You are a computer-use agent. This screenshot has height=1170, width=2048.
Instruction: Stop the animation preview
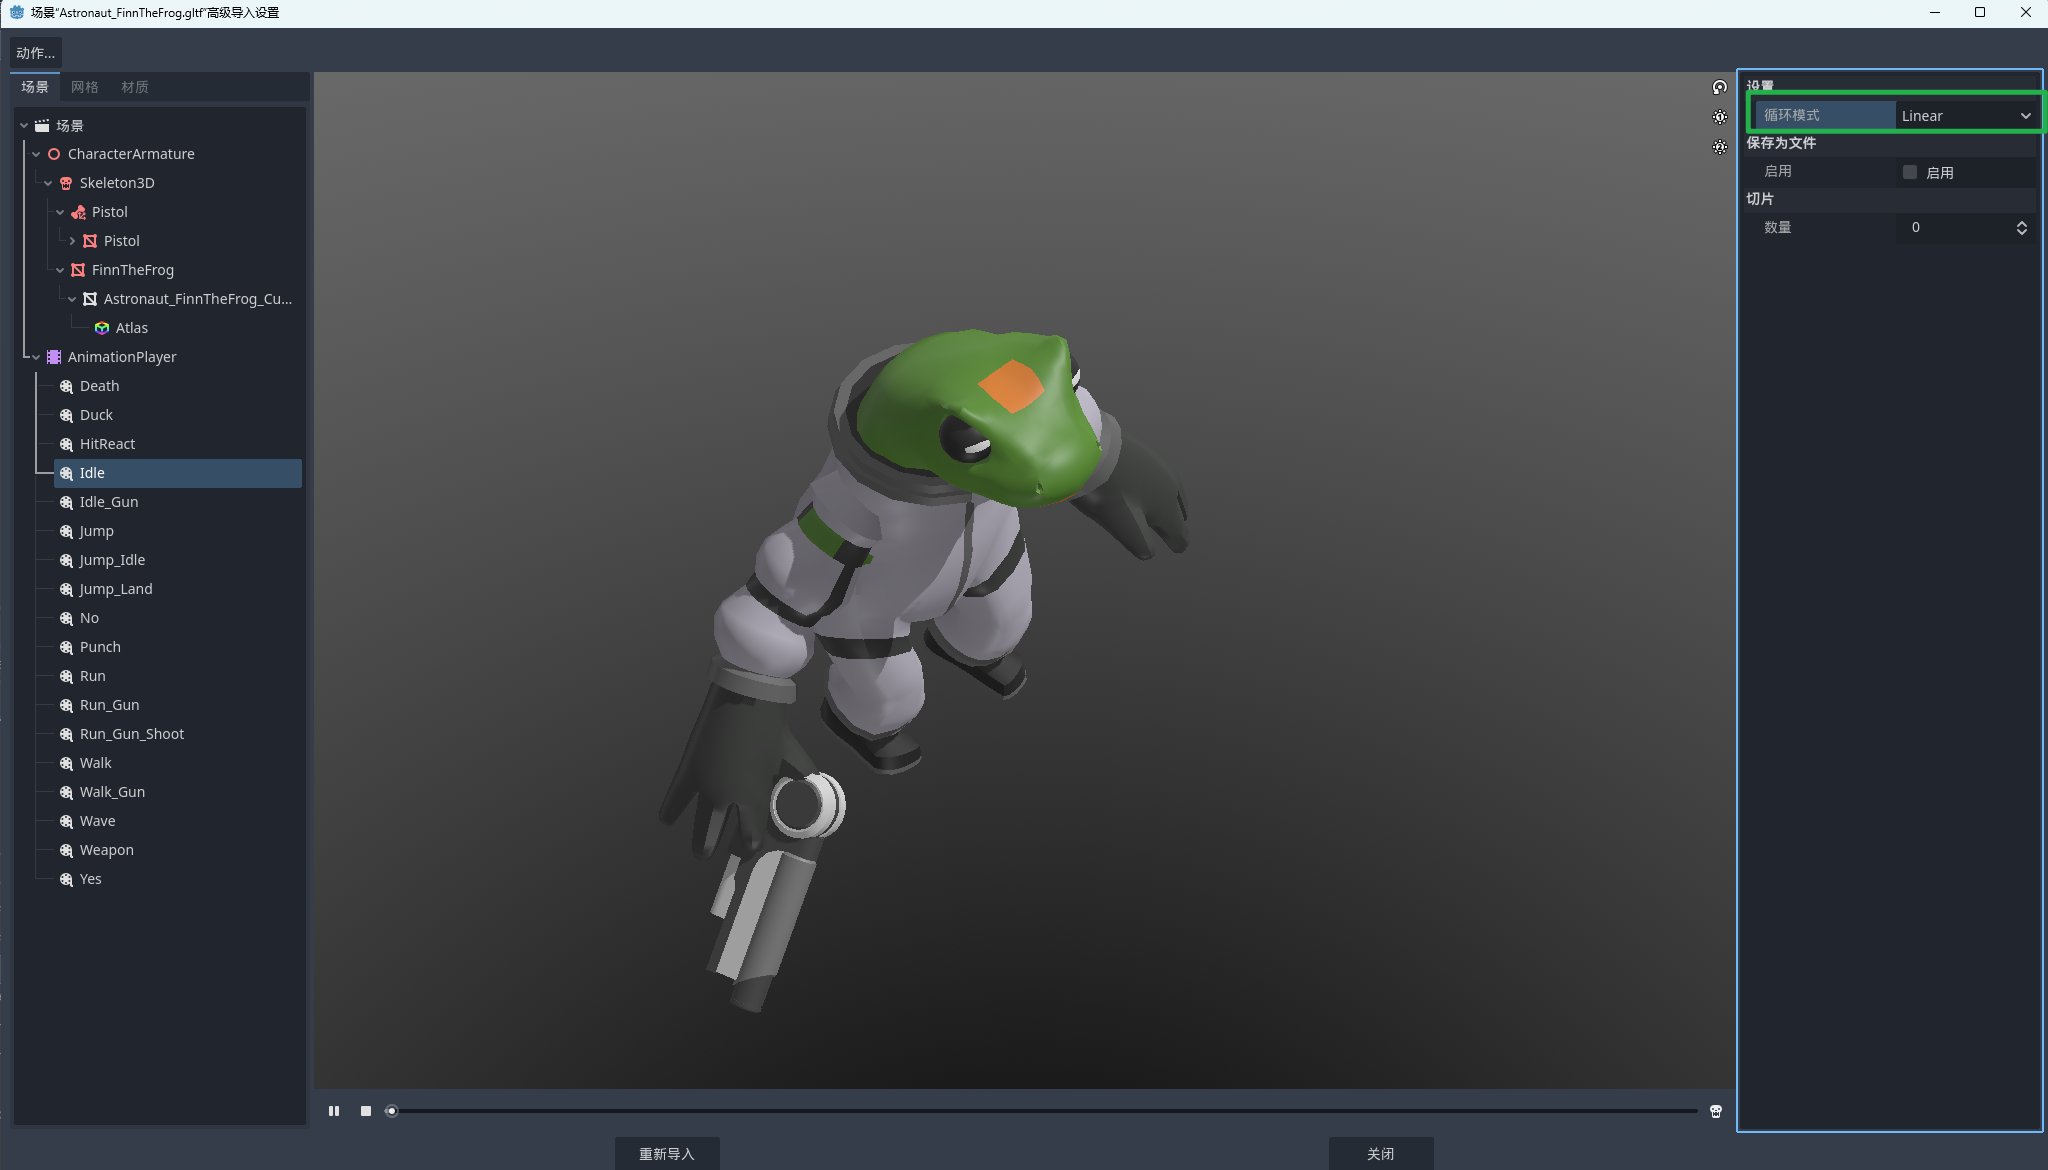pos(366,1111)
